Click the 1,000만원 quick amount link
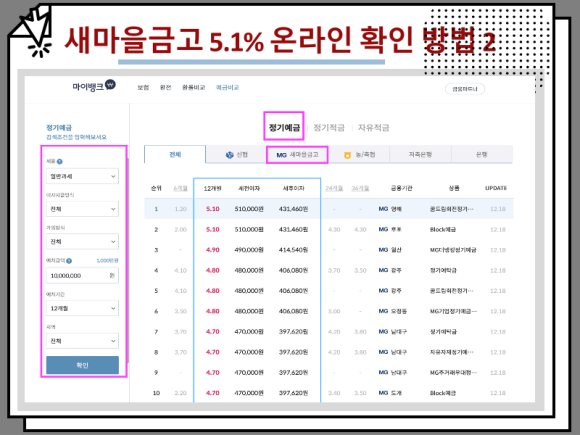This screenshot has height=435, width=580. 107,261
